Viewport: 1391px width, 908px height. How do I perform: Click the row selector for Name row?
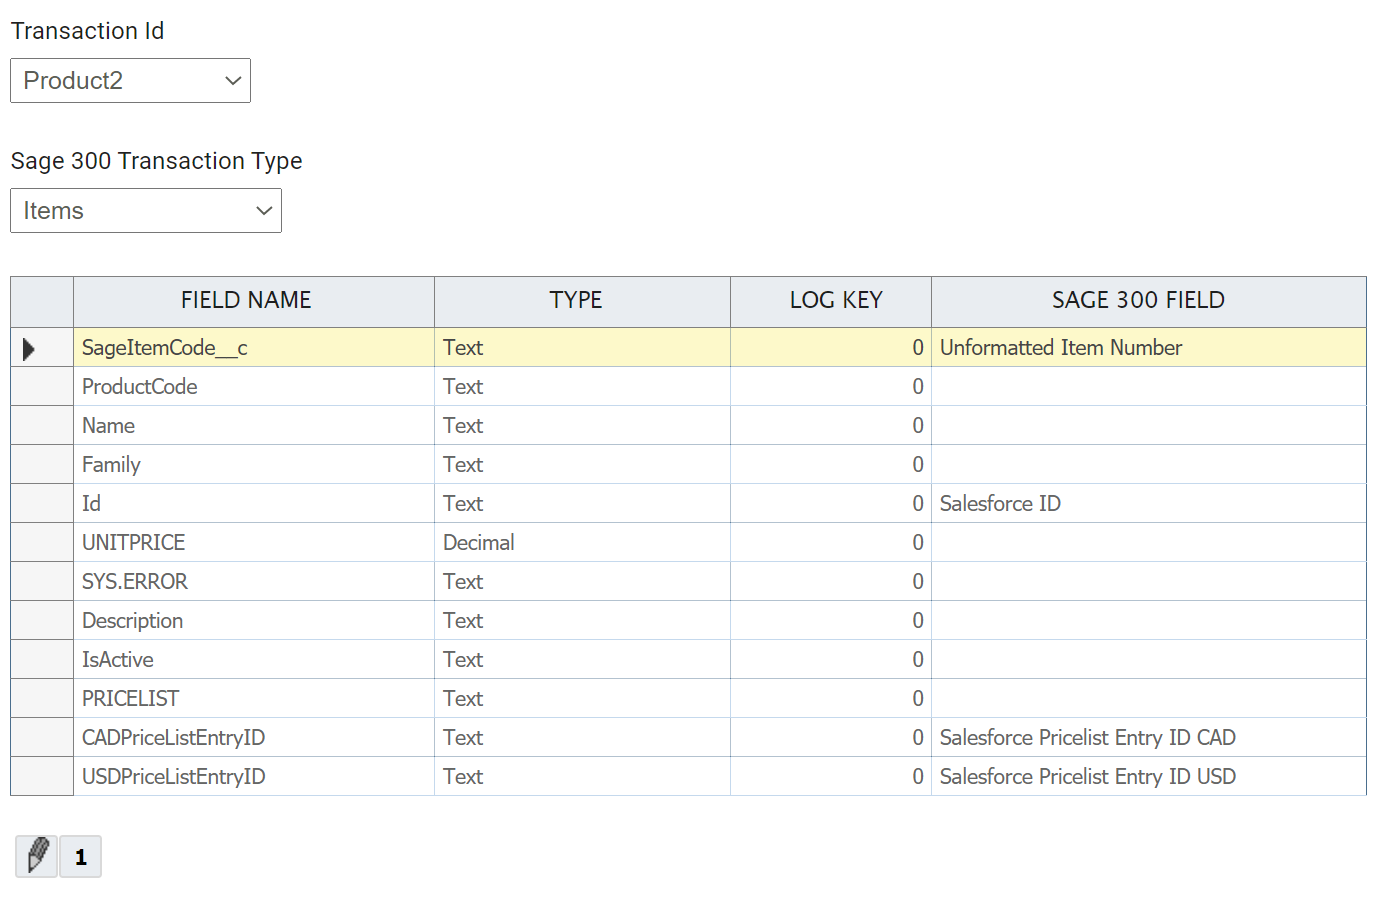(42, 426)
